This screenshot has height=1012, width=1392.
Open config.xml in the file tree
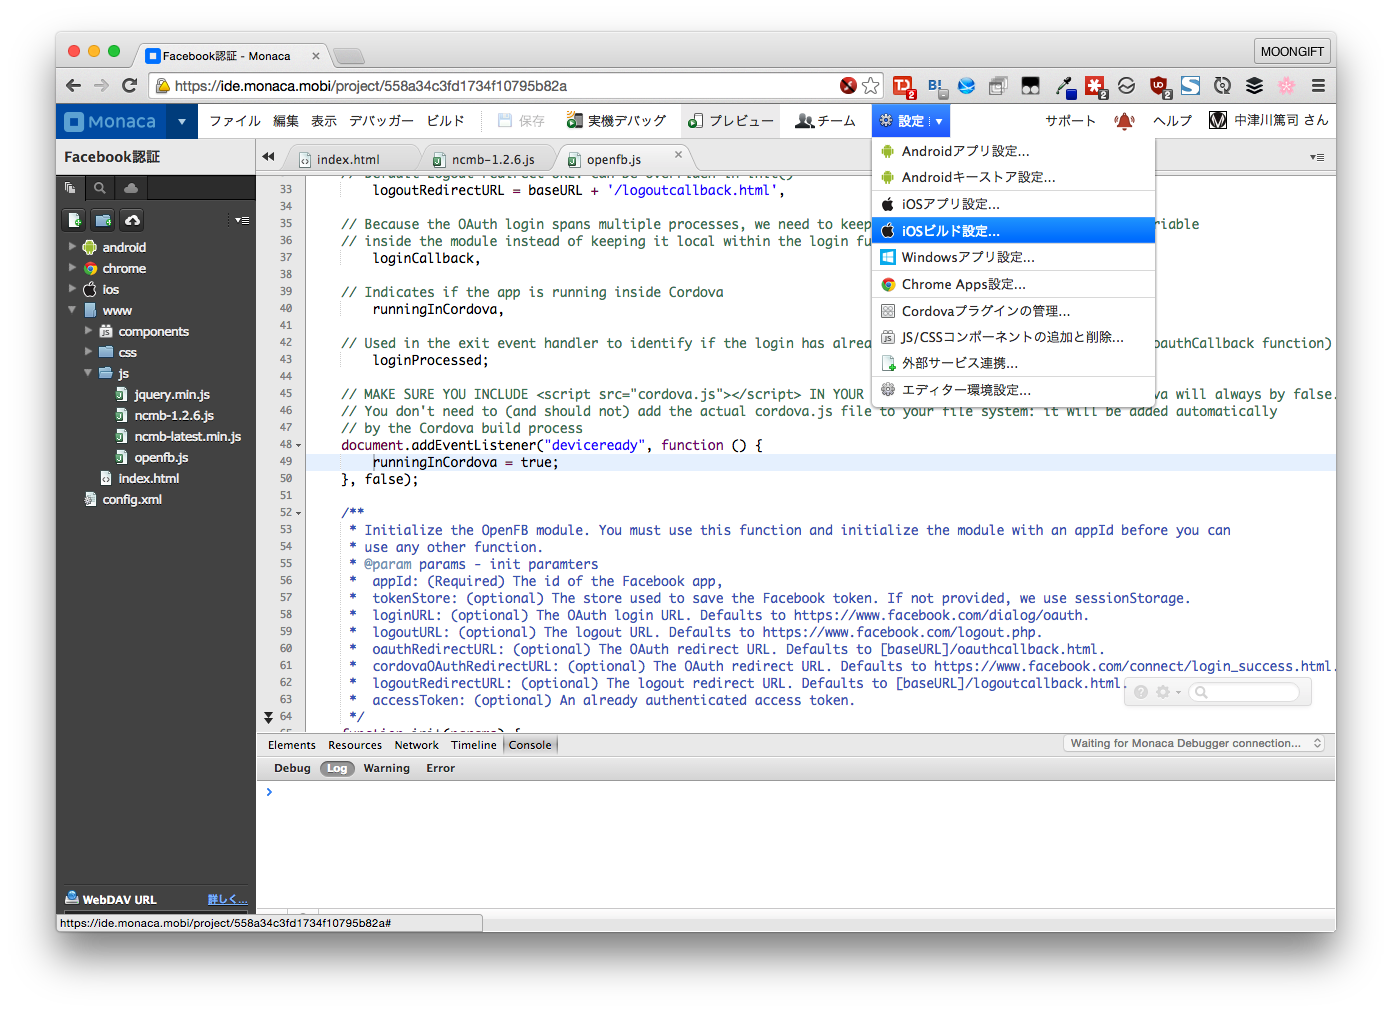[132, 500]
